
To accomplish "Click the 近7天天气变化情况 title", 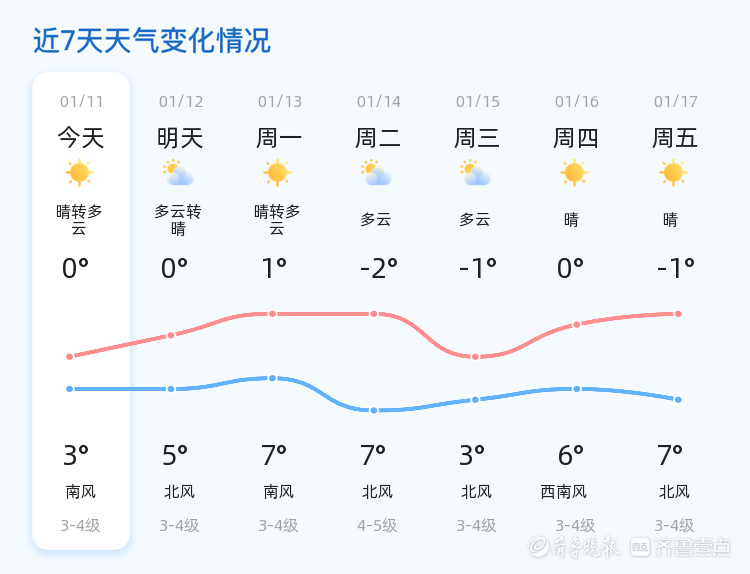I will coord(152,40).
